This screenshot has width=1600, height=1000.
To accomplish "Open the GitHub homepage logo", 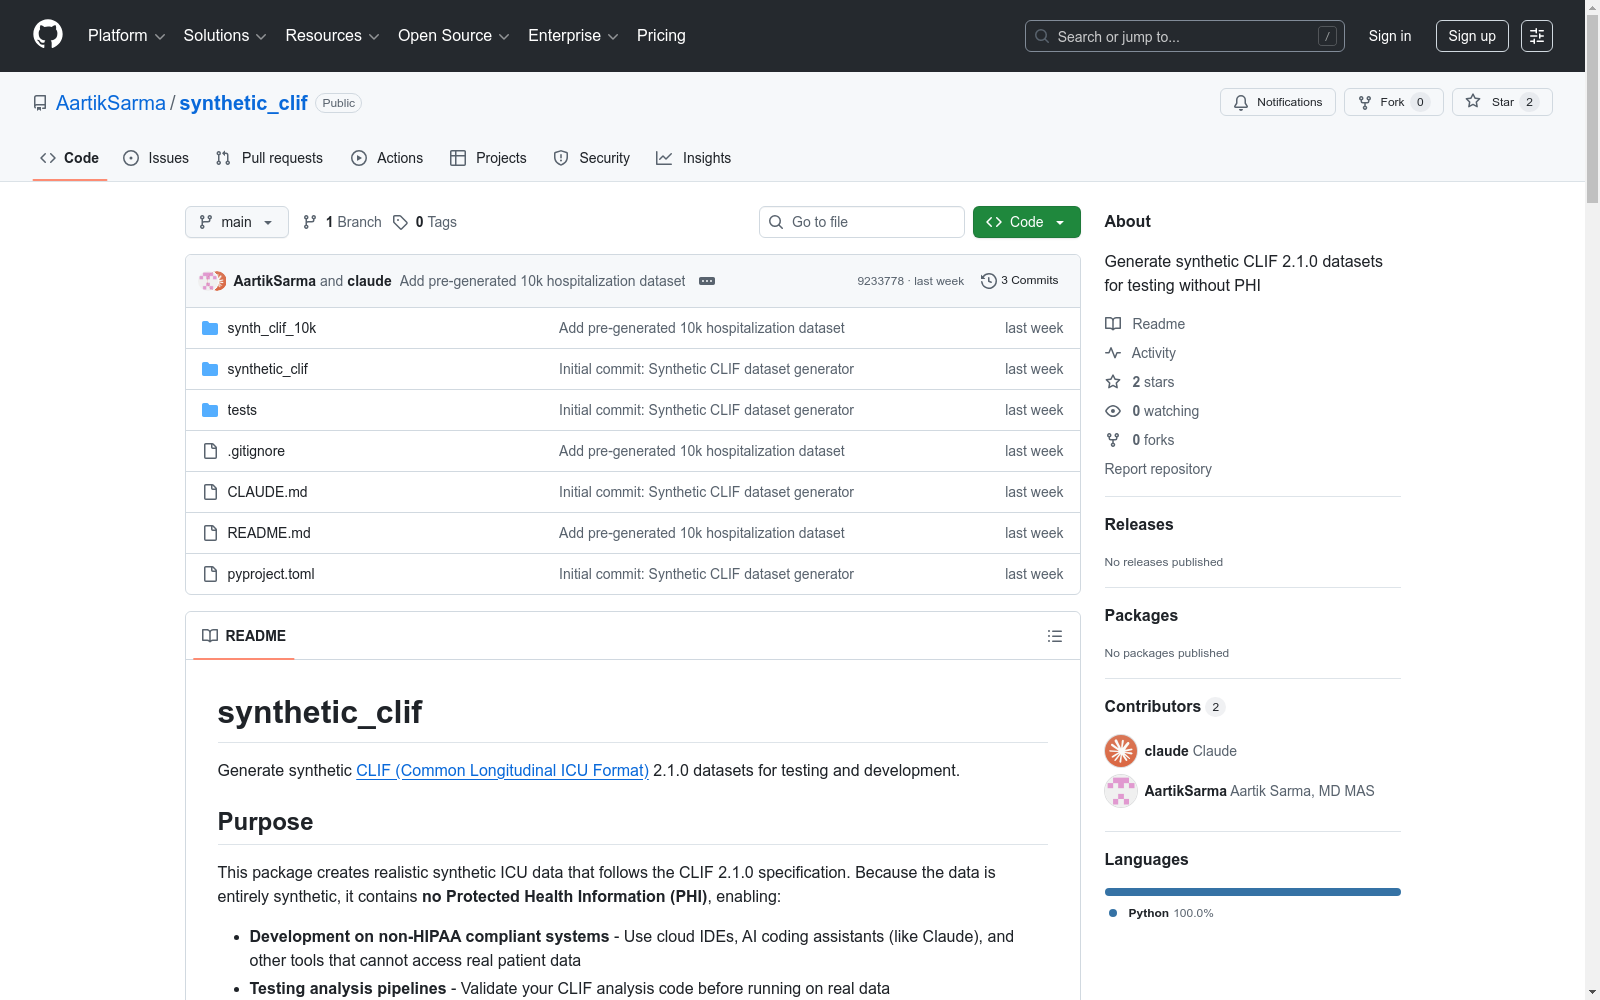I will point(48,35).
